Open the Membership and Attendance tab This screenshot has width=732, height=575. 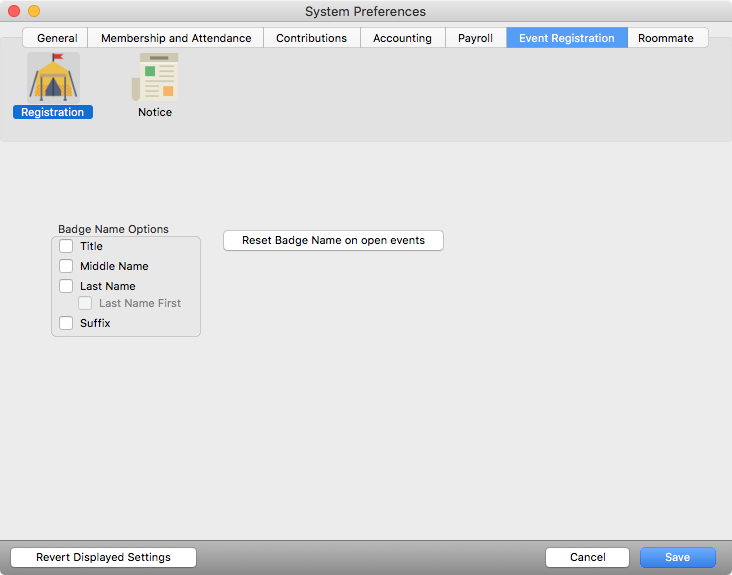[176, 38]
